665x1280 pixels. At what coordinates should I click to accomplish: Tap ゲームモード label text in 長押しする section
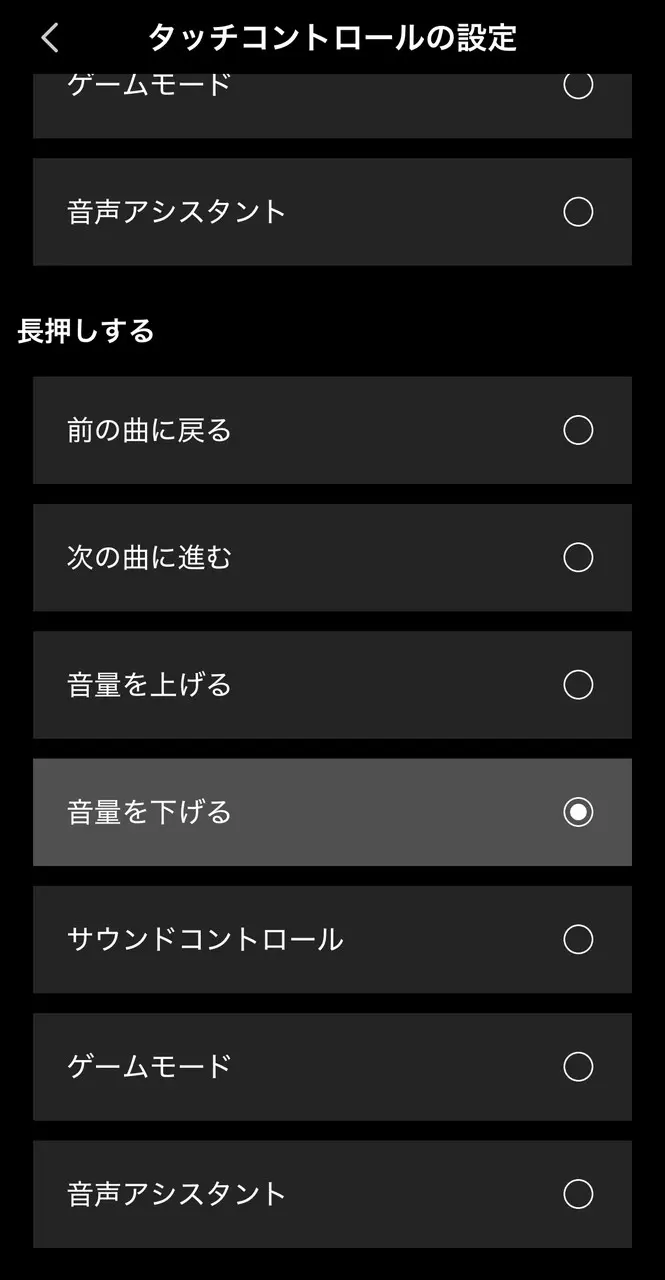(149, 1067)
